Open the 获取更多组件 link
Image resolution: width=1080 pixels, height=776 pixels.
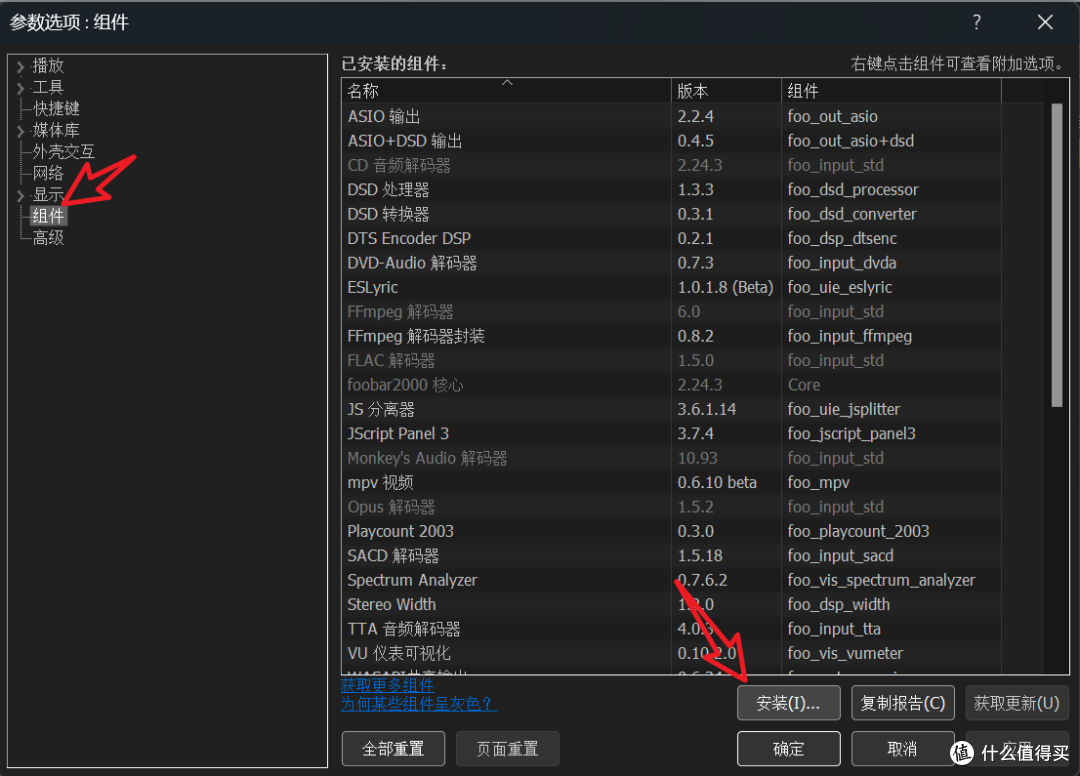[x=387, y=685]
